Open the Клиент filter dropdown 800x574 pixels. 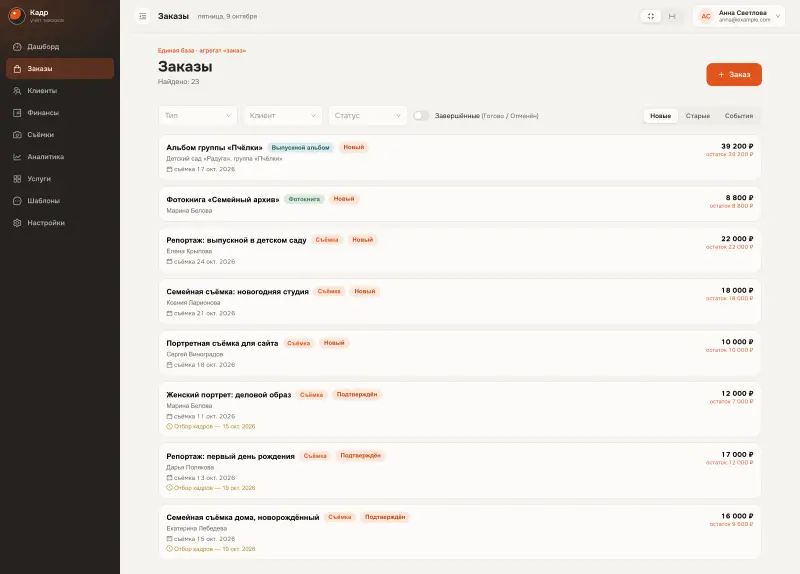tap(283, 116)
